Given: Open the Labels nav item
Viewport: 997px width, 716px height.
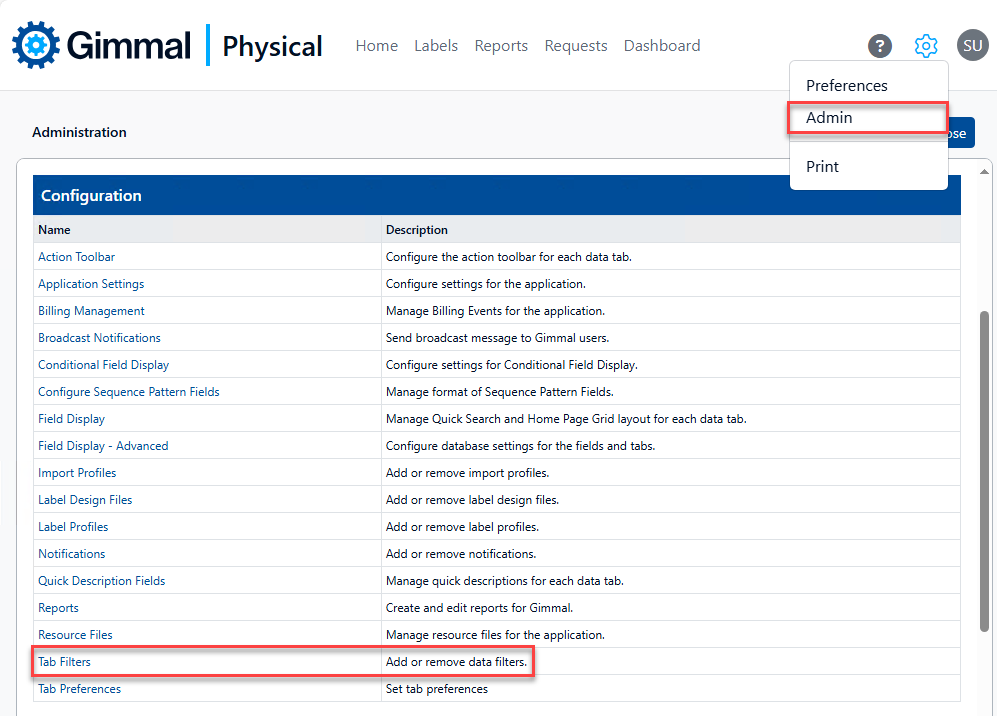Looking at the screenshot, I should (436, 46).
